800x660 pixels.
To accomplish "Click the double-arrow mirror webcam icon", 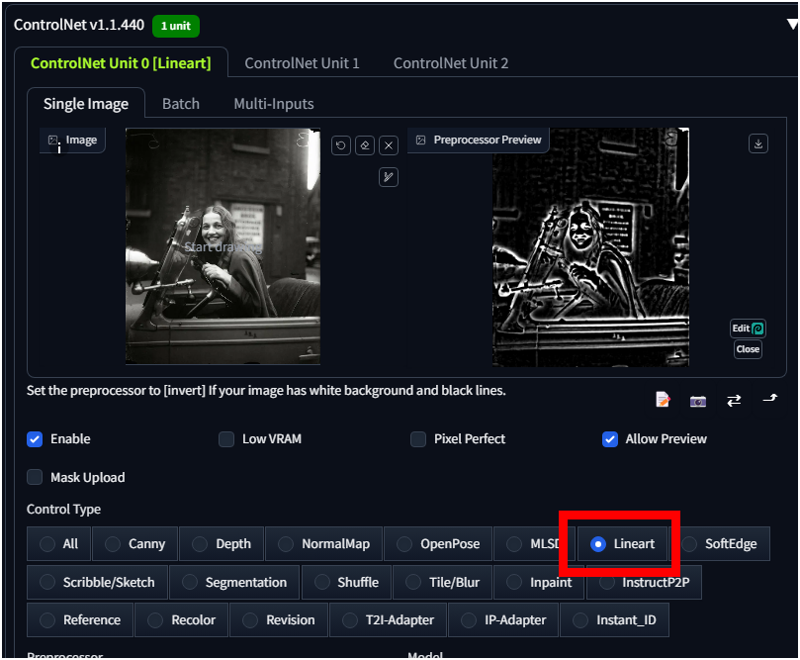I will tap(734, 400).
